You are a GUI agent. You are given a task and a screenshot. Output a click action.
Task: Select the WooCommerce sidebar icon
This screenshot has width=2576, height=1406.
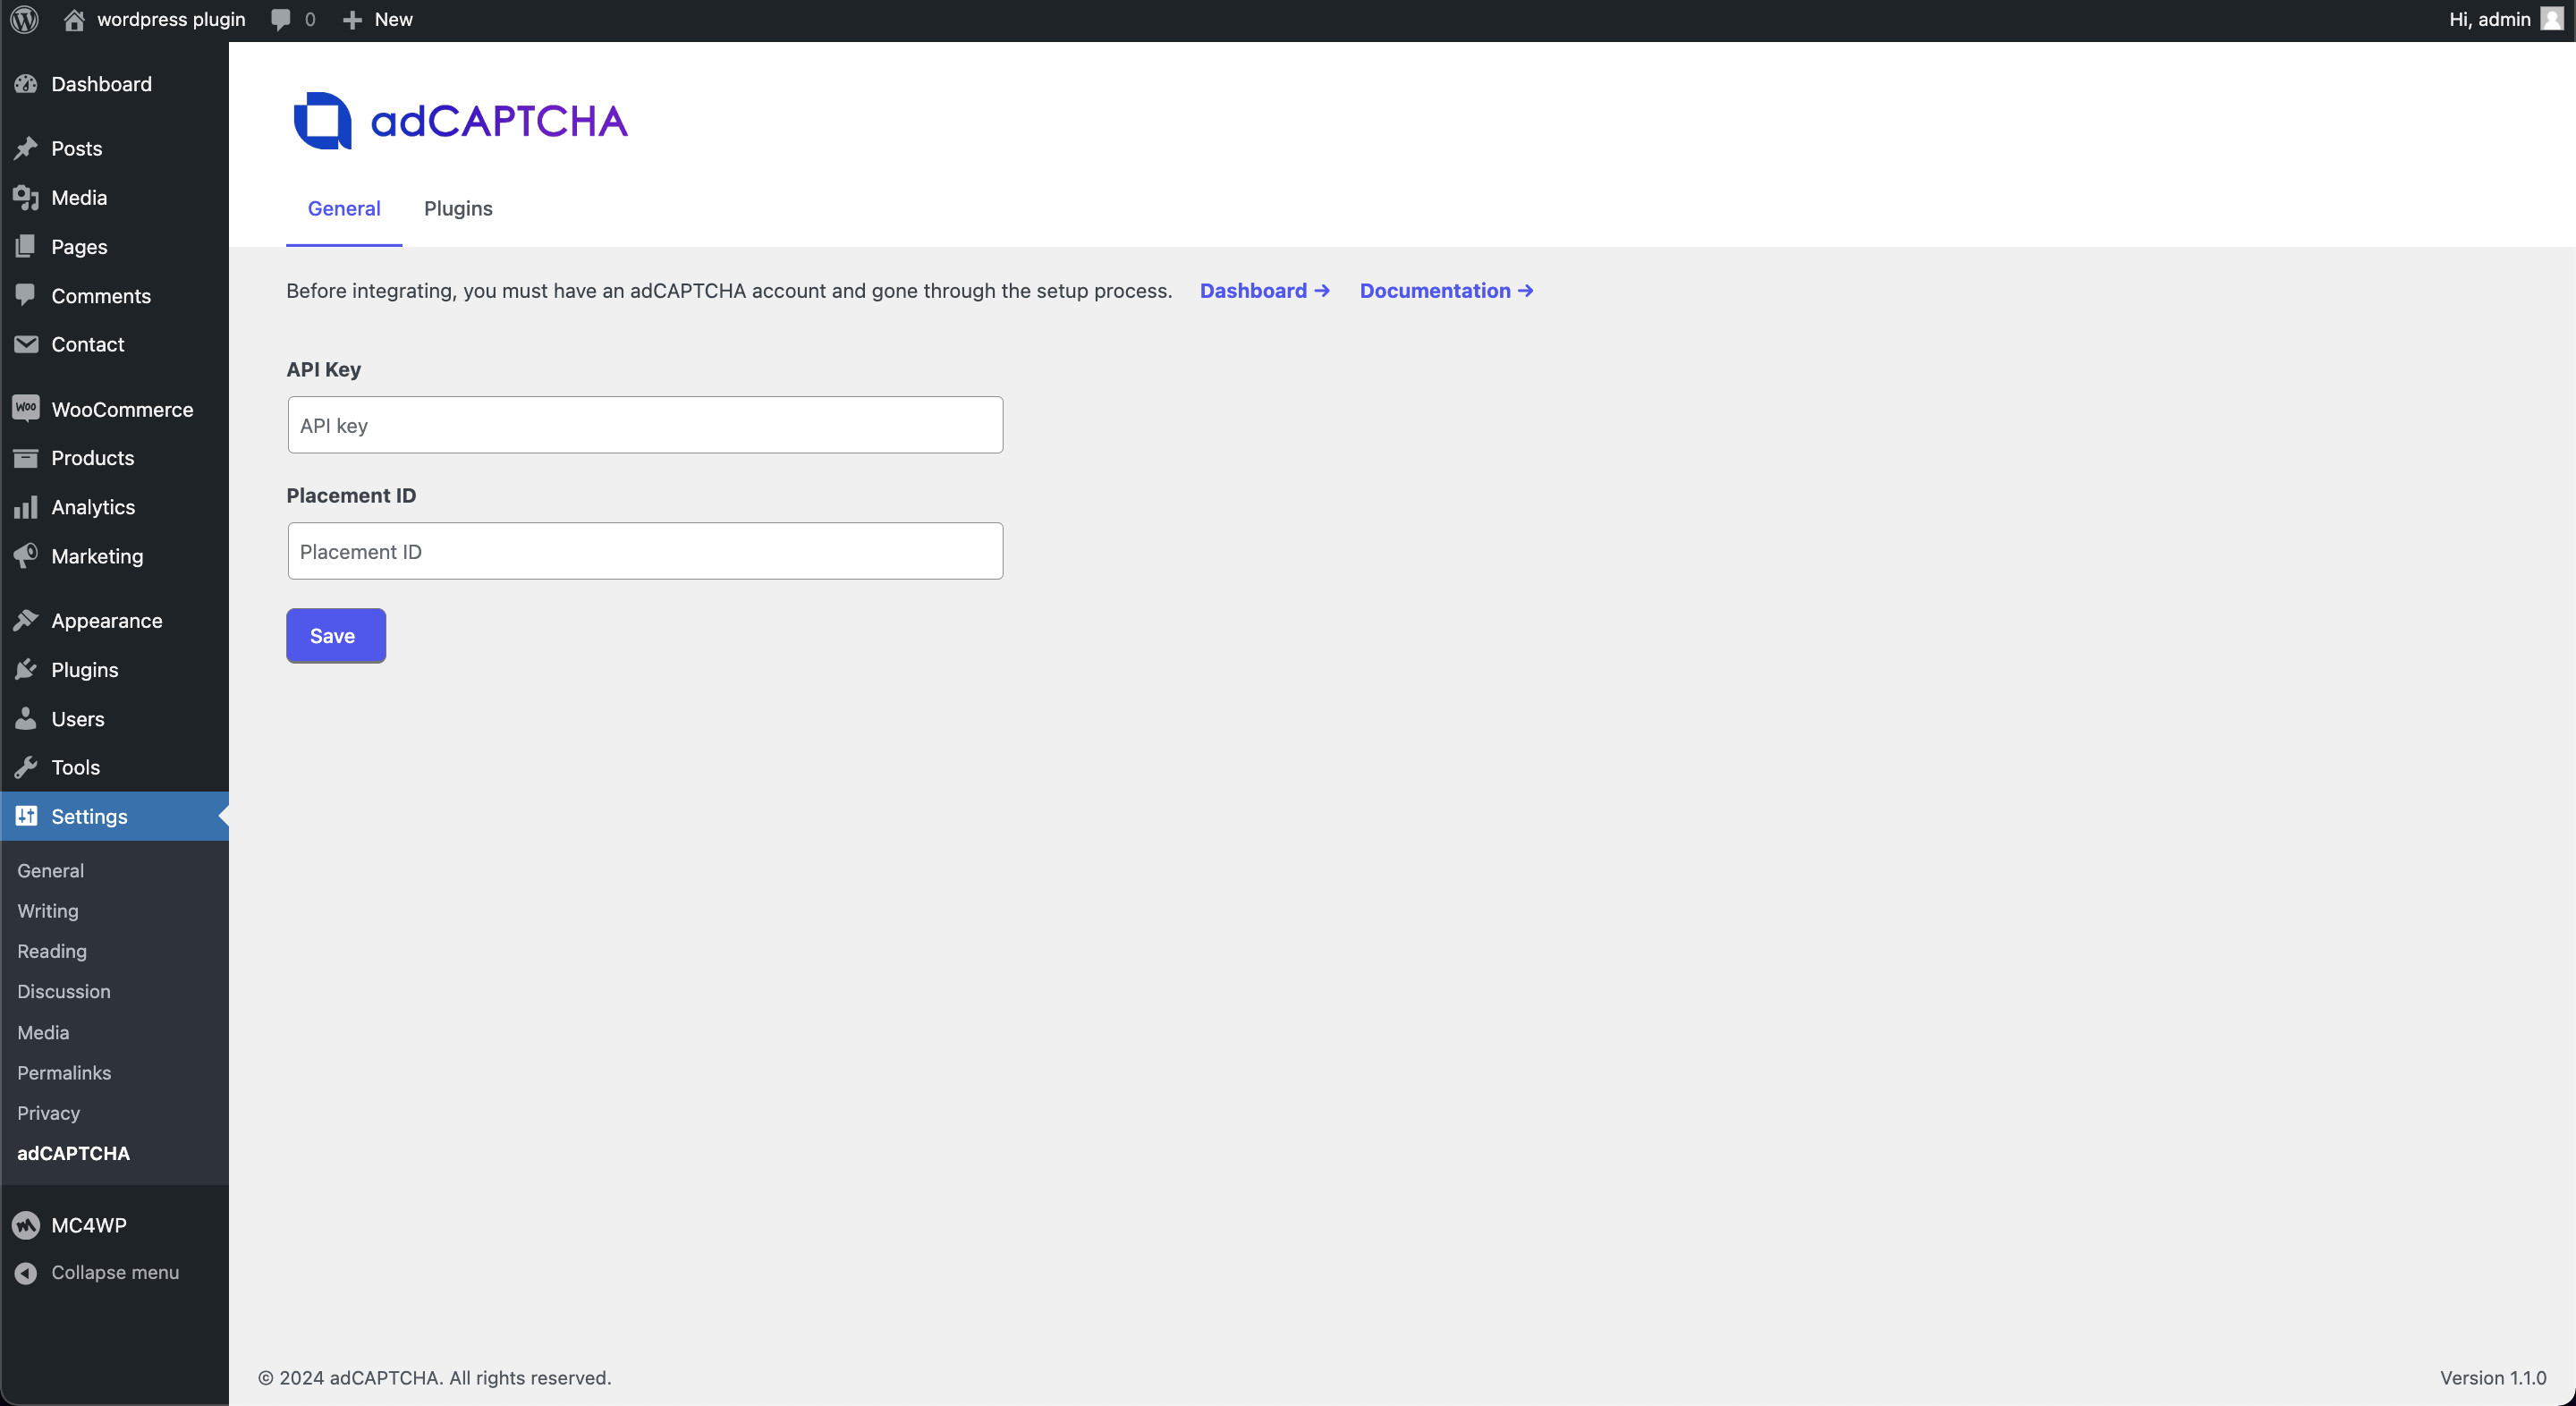pos(26,409)
